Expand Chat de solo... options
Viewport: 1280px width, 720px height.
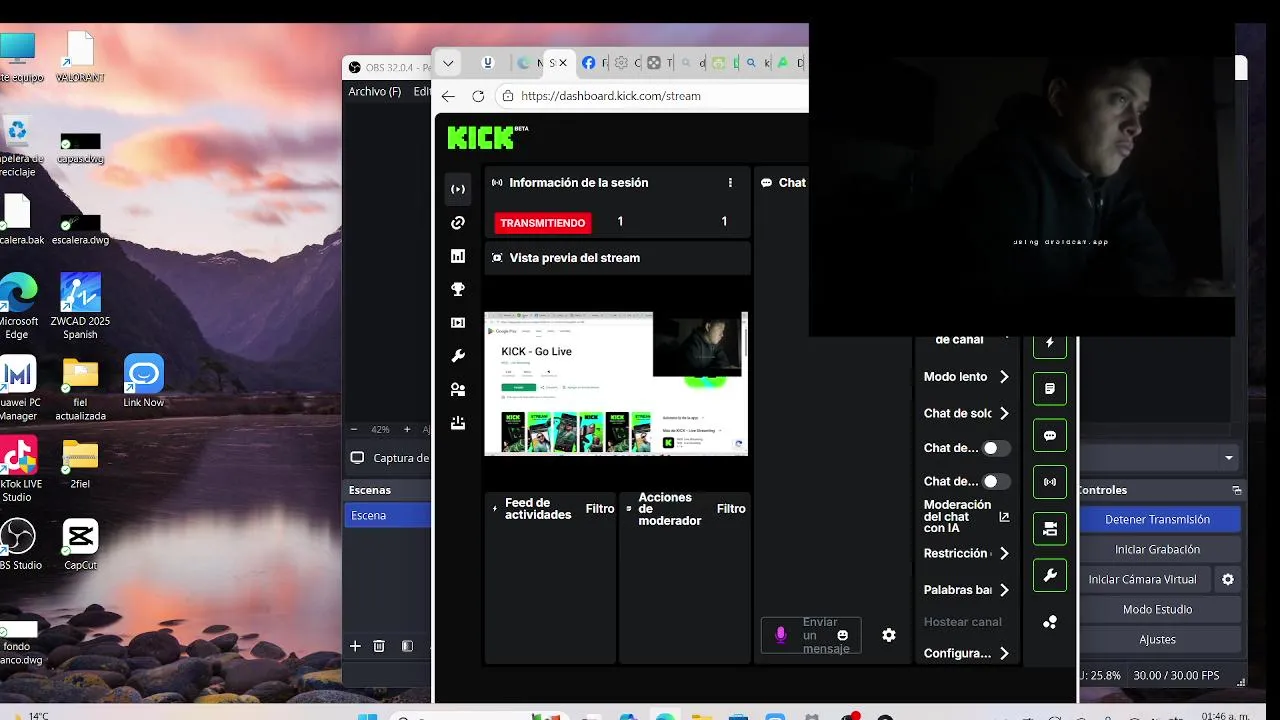(1004, 413)
